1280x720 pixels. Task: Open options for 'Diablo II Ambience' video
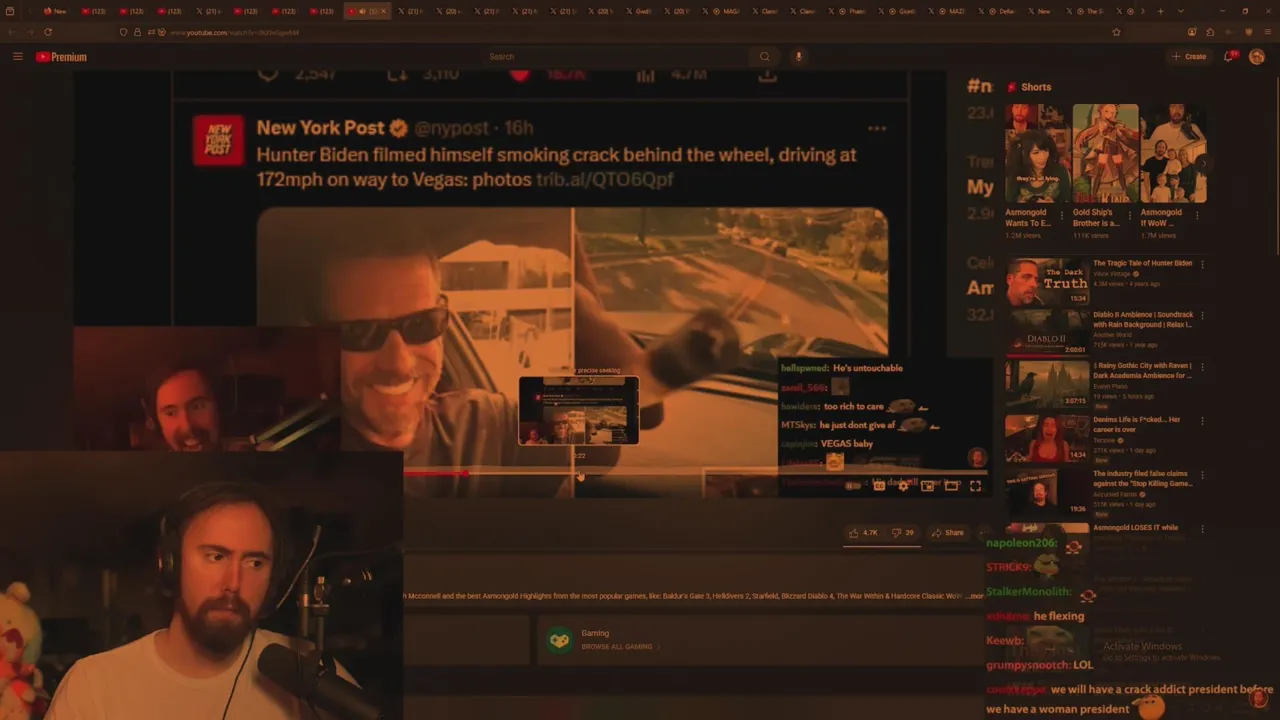pos(1202,316)
